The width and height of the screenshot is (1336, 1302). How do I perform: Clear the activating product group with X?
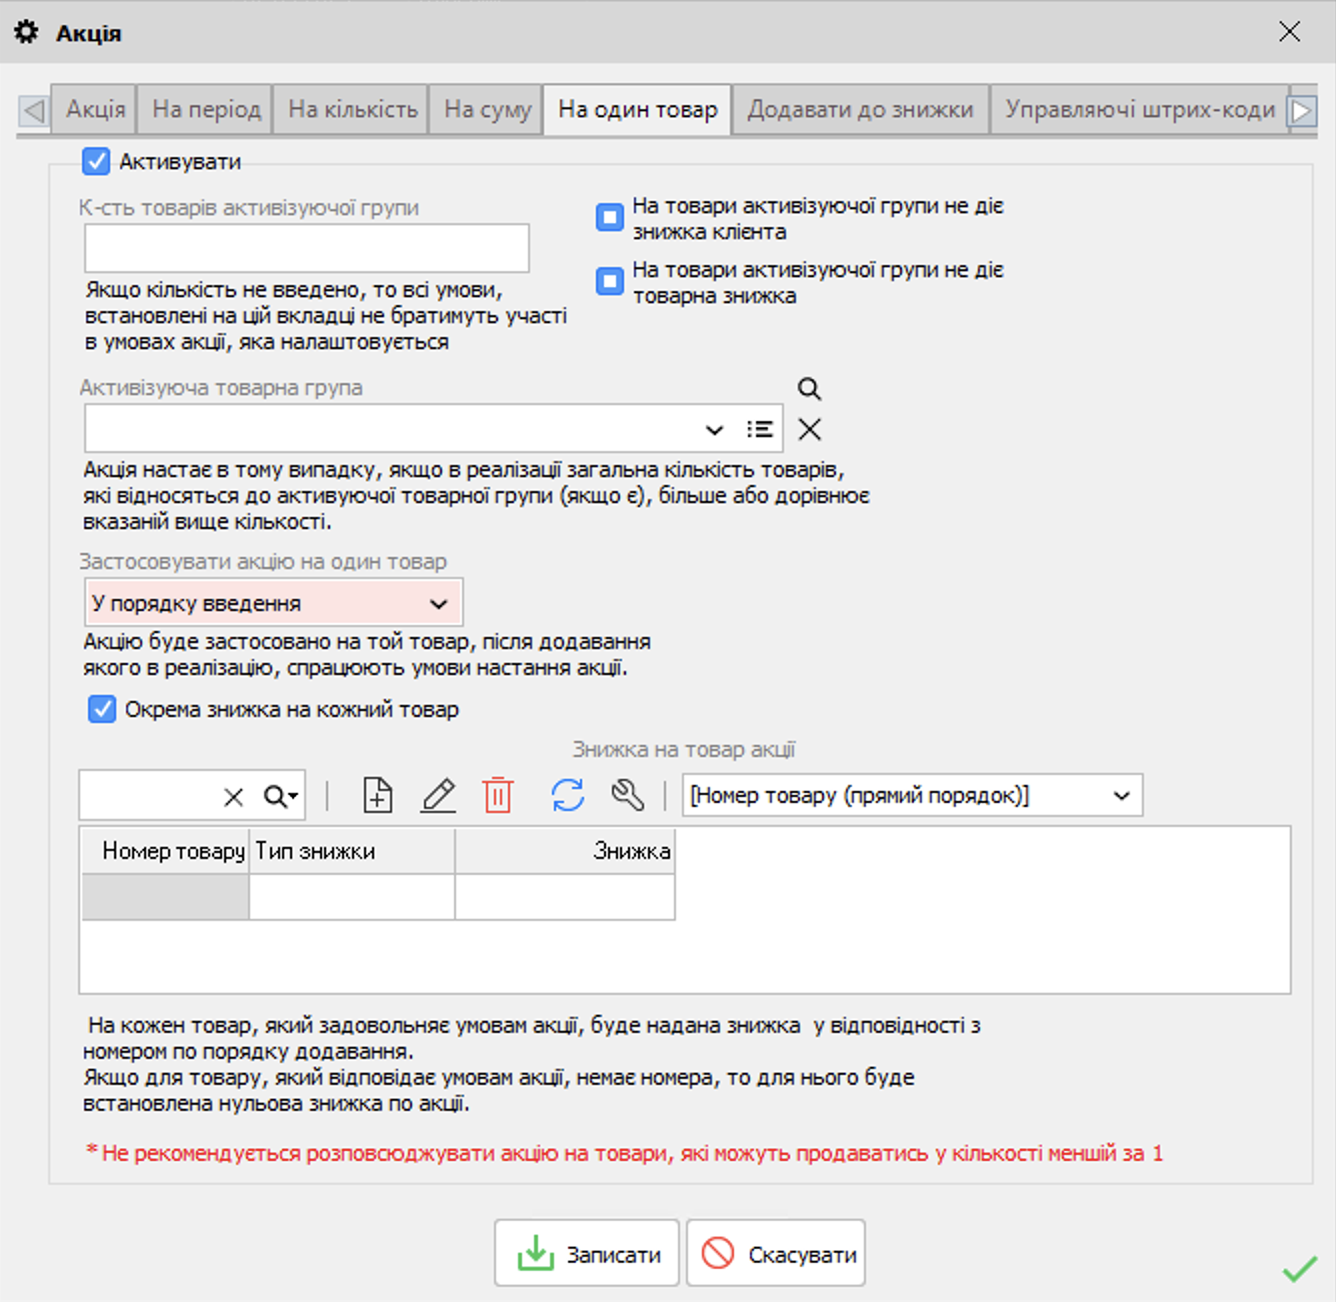(x=809, y=430)
